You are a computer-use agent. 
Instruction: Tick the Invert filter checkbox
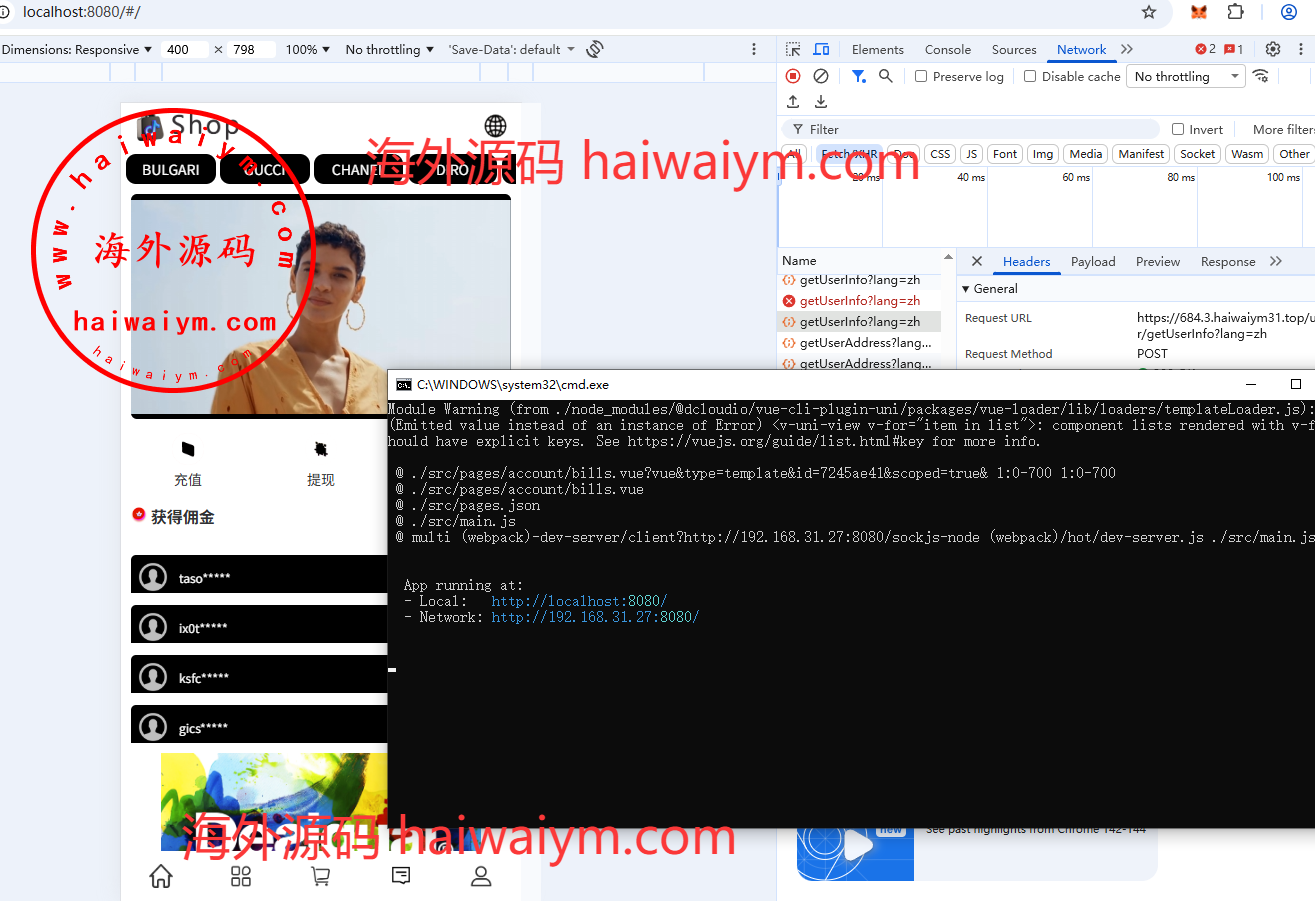tap(1178, 130)
